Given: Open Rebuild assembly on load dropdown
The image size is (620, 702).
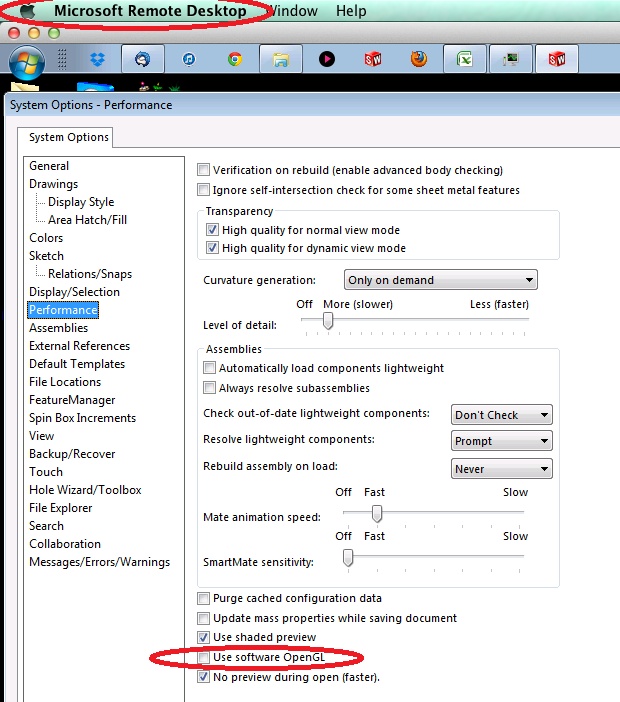Looking at the screenshot, I should (501, 469).
